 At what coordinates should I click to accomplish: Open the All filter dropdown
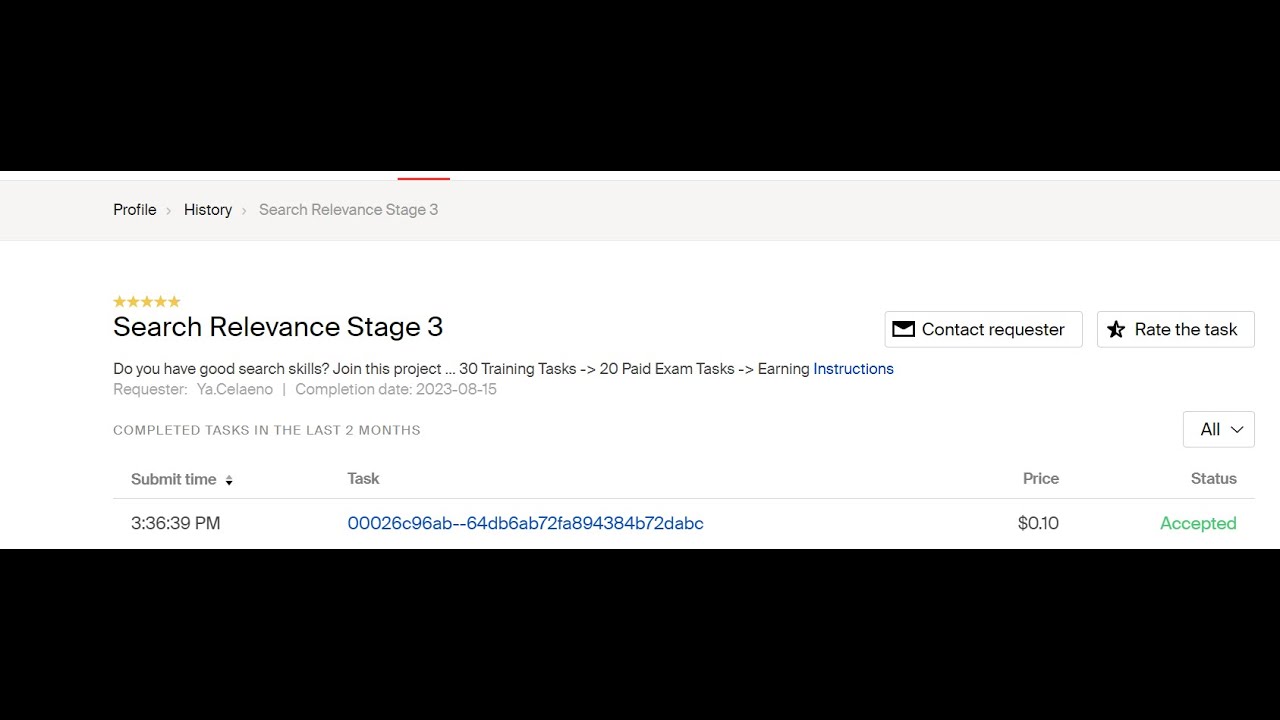pyautogui.click(x=1218, y=429)
